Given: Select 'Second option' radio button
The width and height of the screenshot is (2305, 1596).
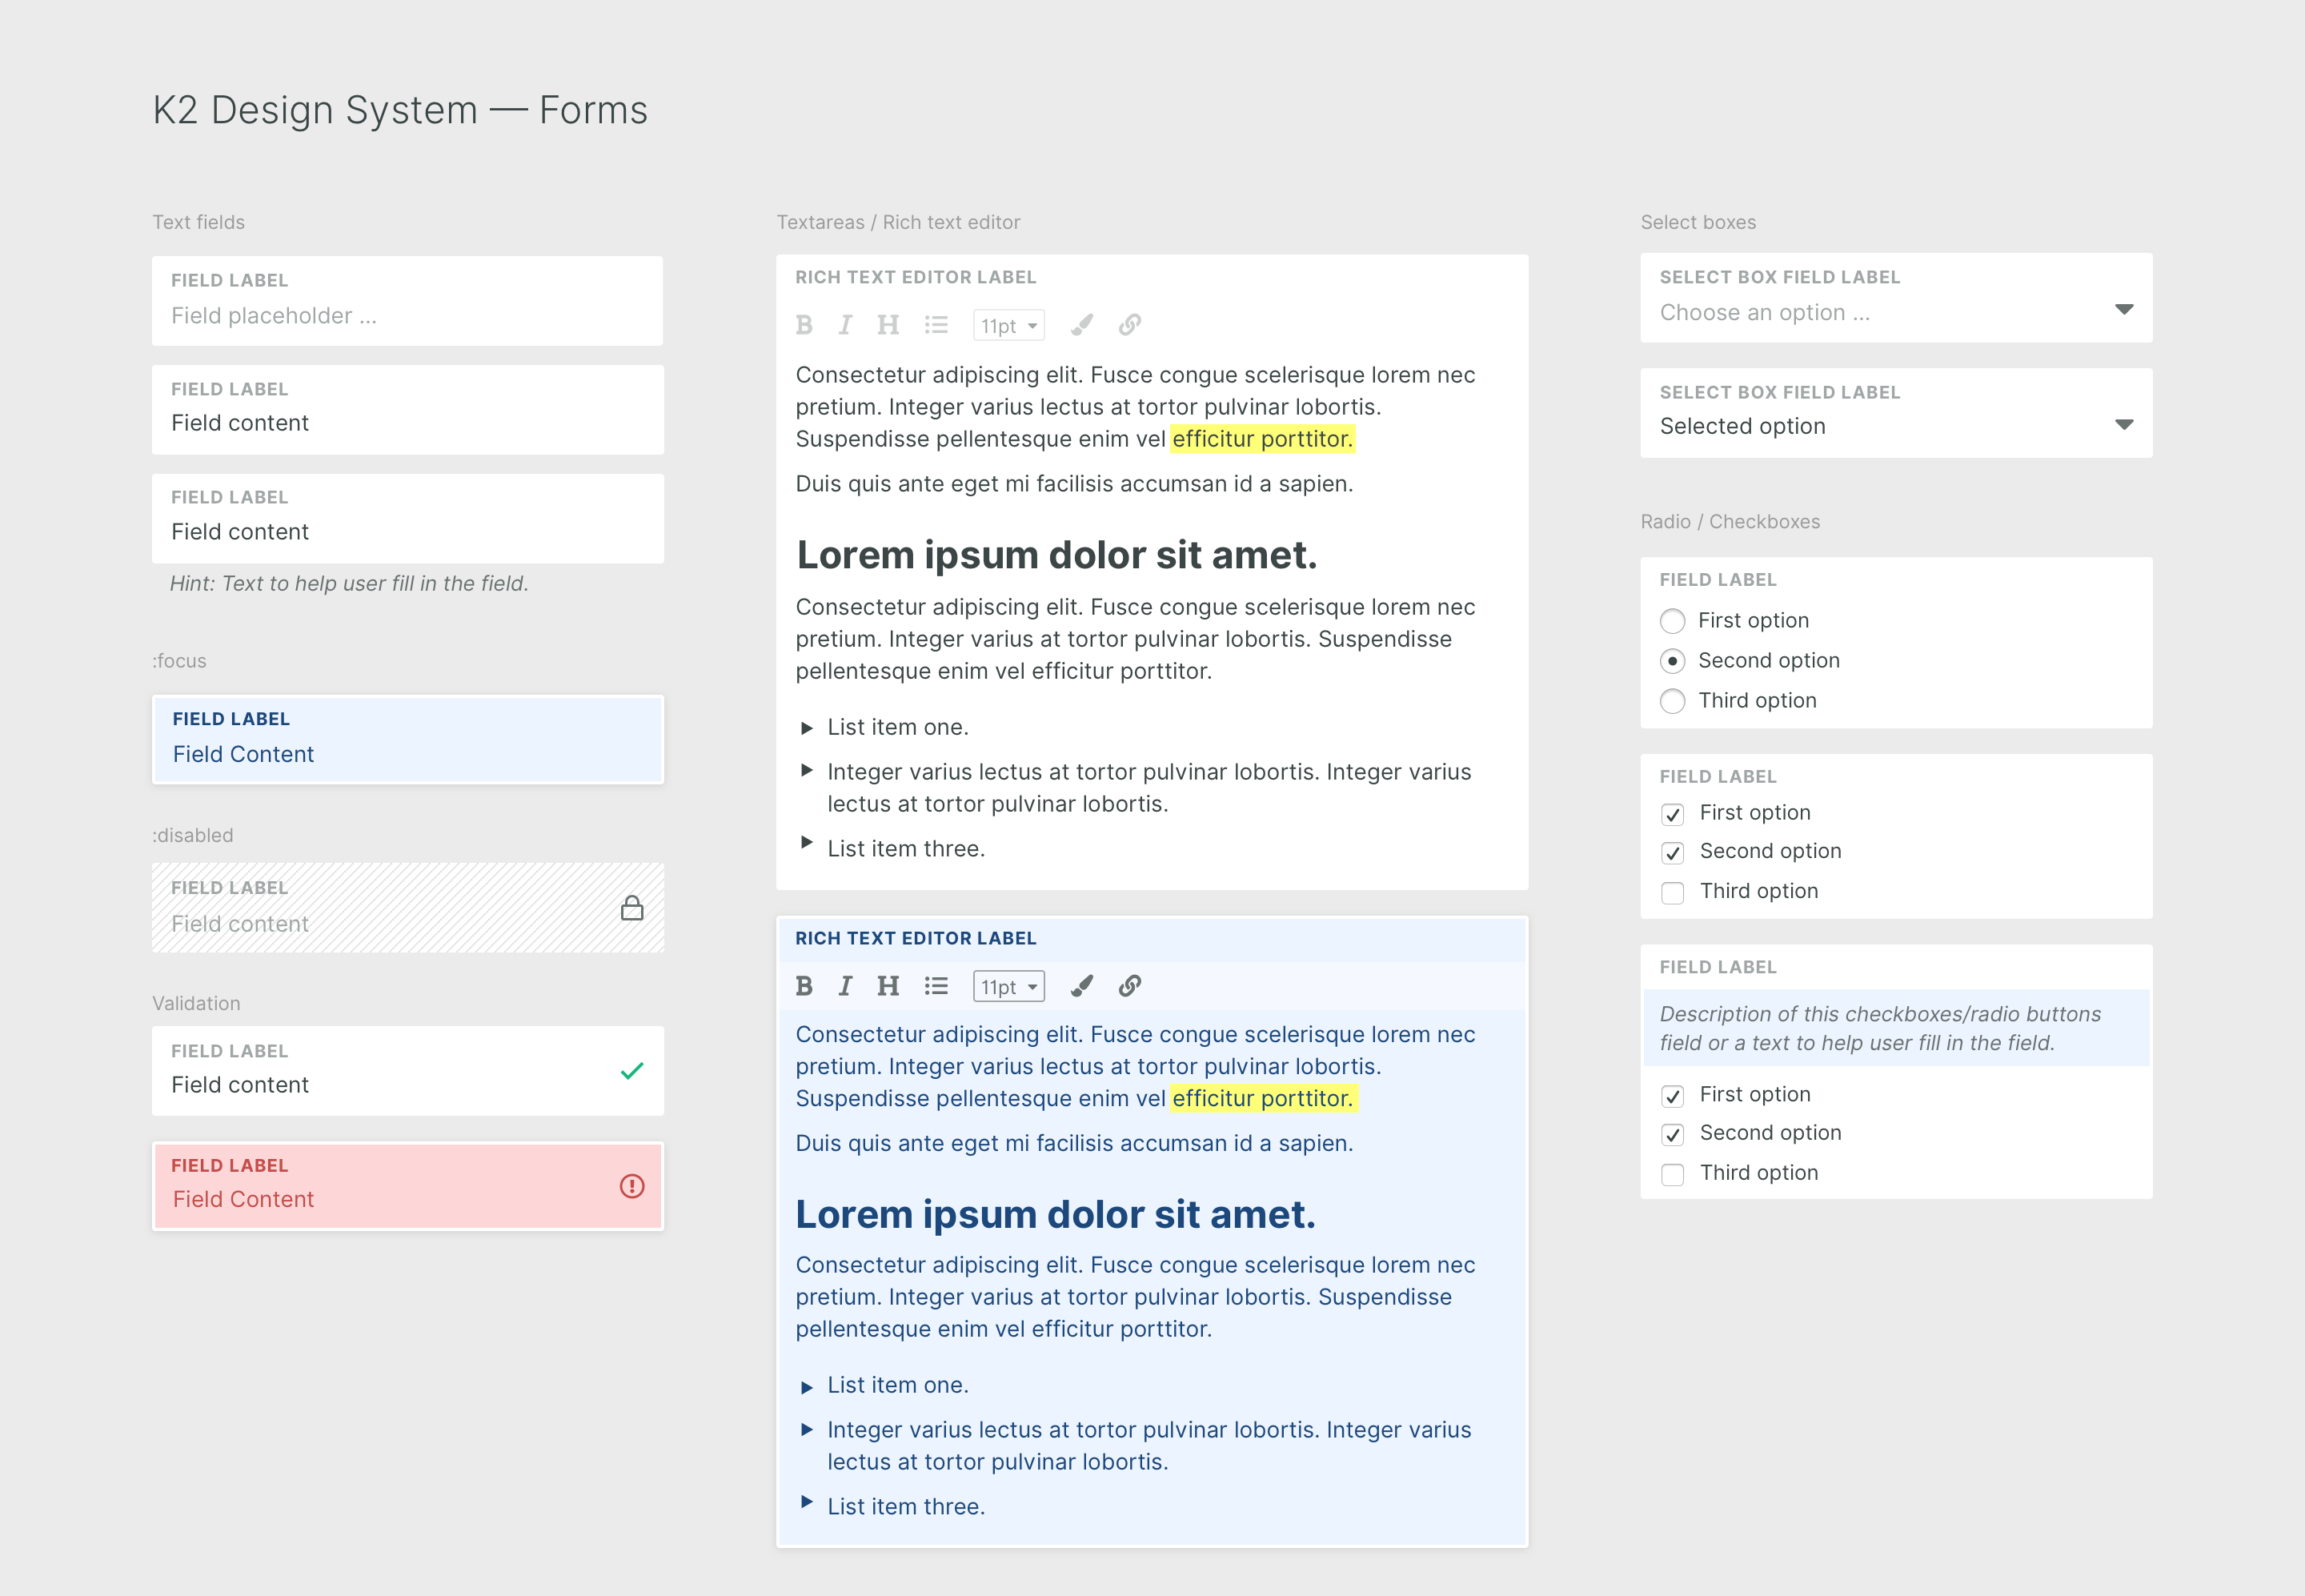Looking at the screenshot, I should tap(1672, 661).
